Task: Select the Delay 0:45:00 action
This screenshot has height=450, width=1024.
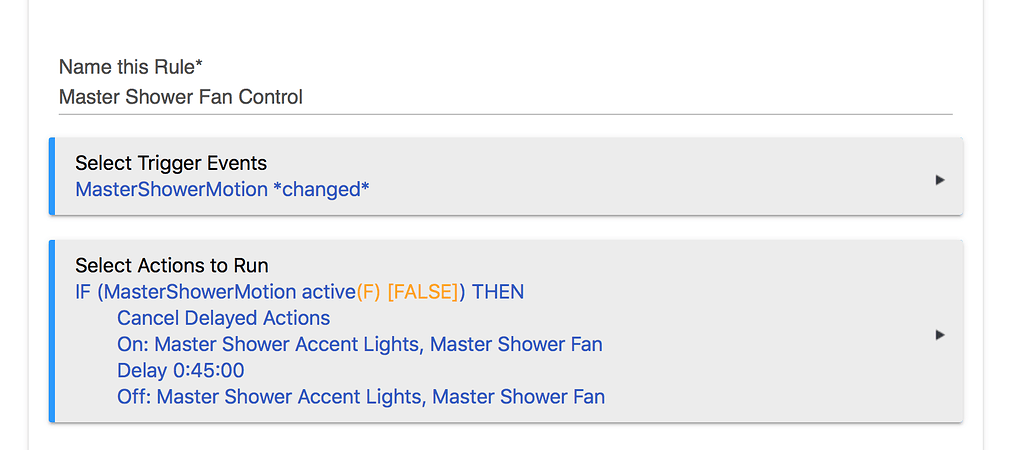Action: (181, 370)
